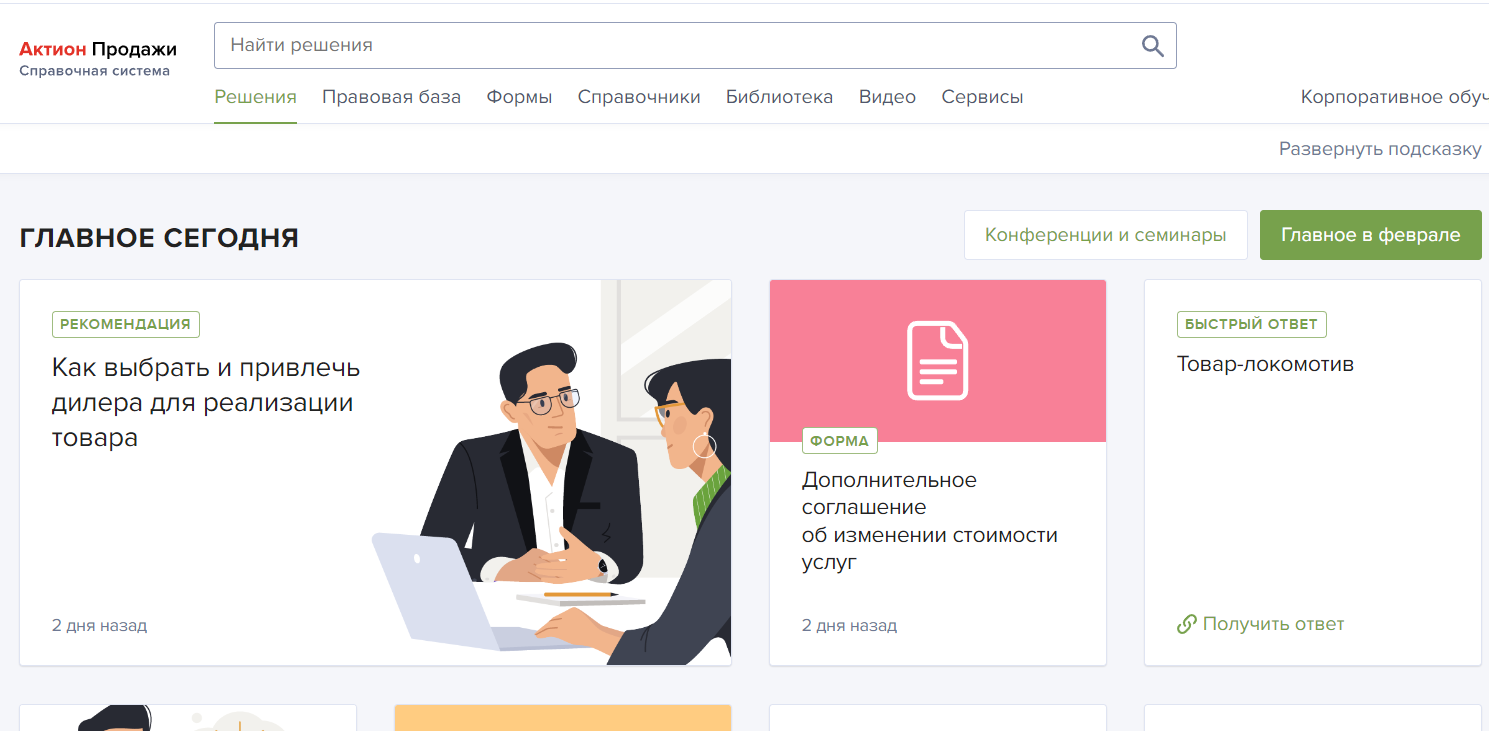Screen dimensions: 1489x731
Task: Open Корпоративное обучение link
Action: coord(1393,98)
